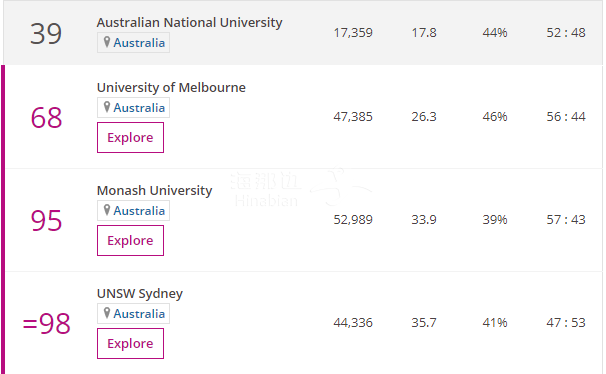The image size is (606, 374).
Task: Click the location pin beside Australian National University's Australia
Action: click(x=107, y=42)
